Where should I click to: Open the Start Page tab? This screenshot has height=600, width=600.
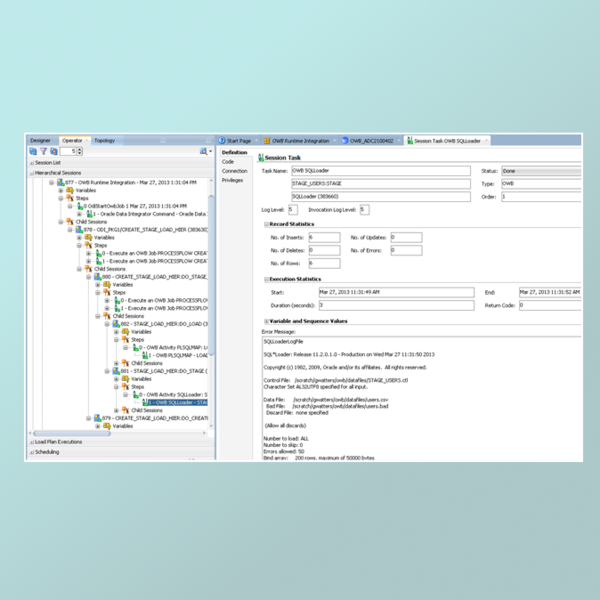click(238, 141)
